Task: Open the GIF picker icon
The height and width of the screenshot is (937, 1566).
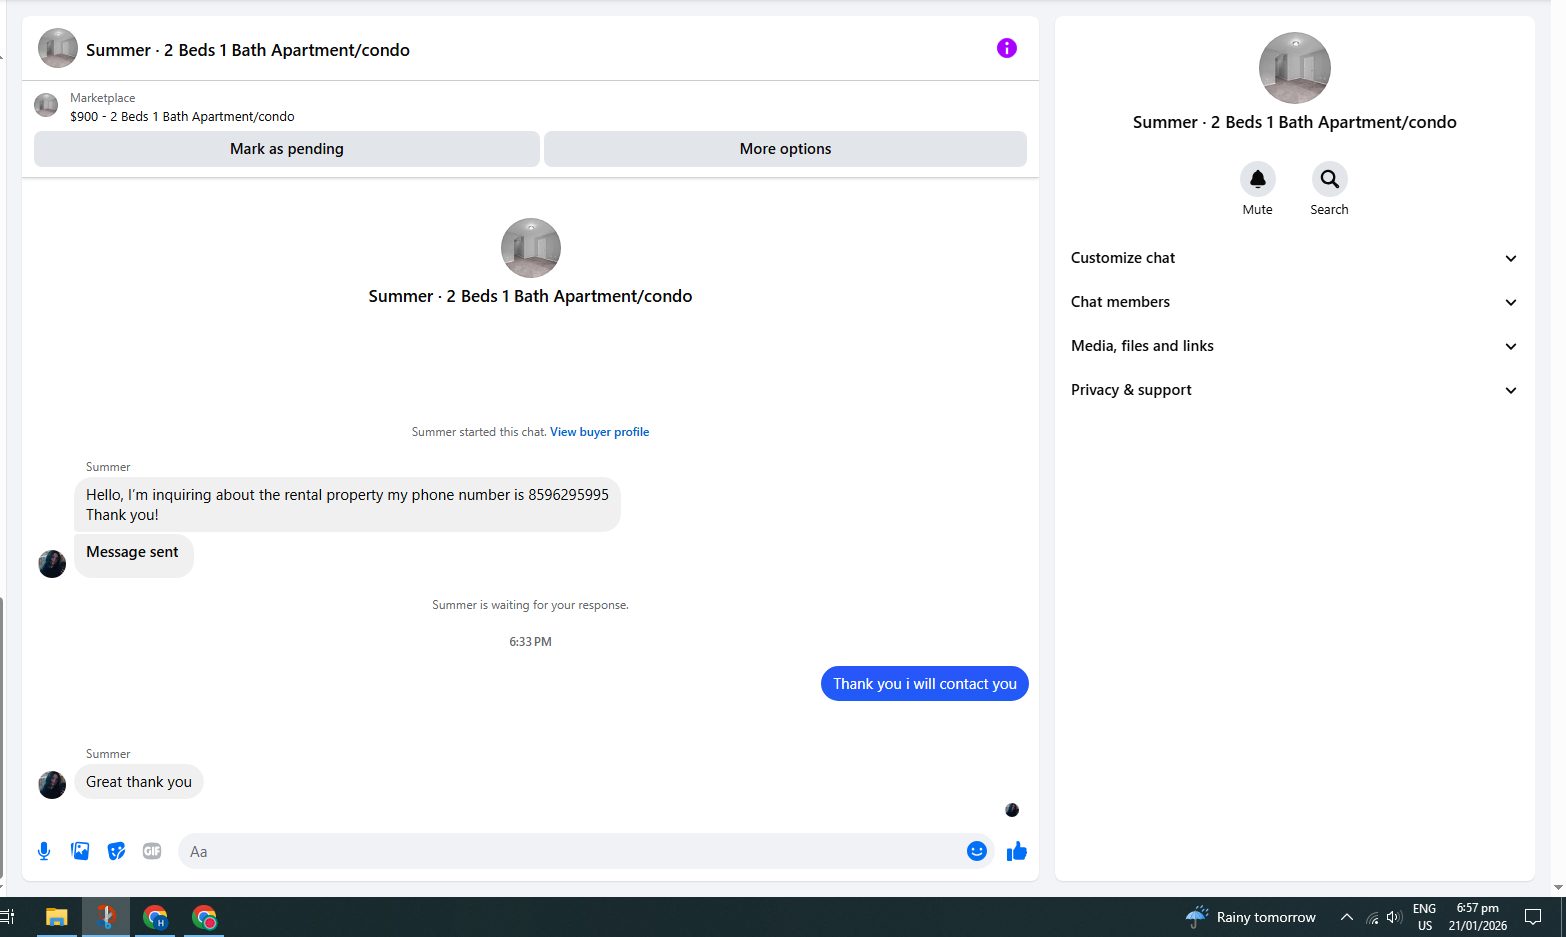Action: (x=152, y=851)
